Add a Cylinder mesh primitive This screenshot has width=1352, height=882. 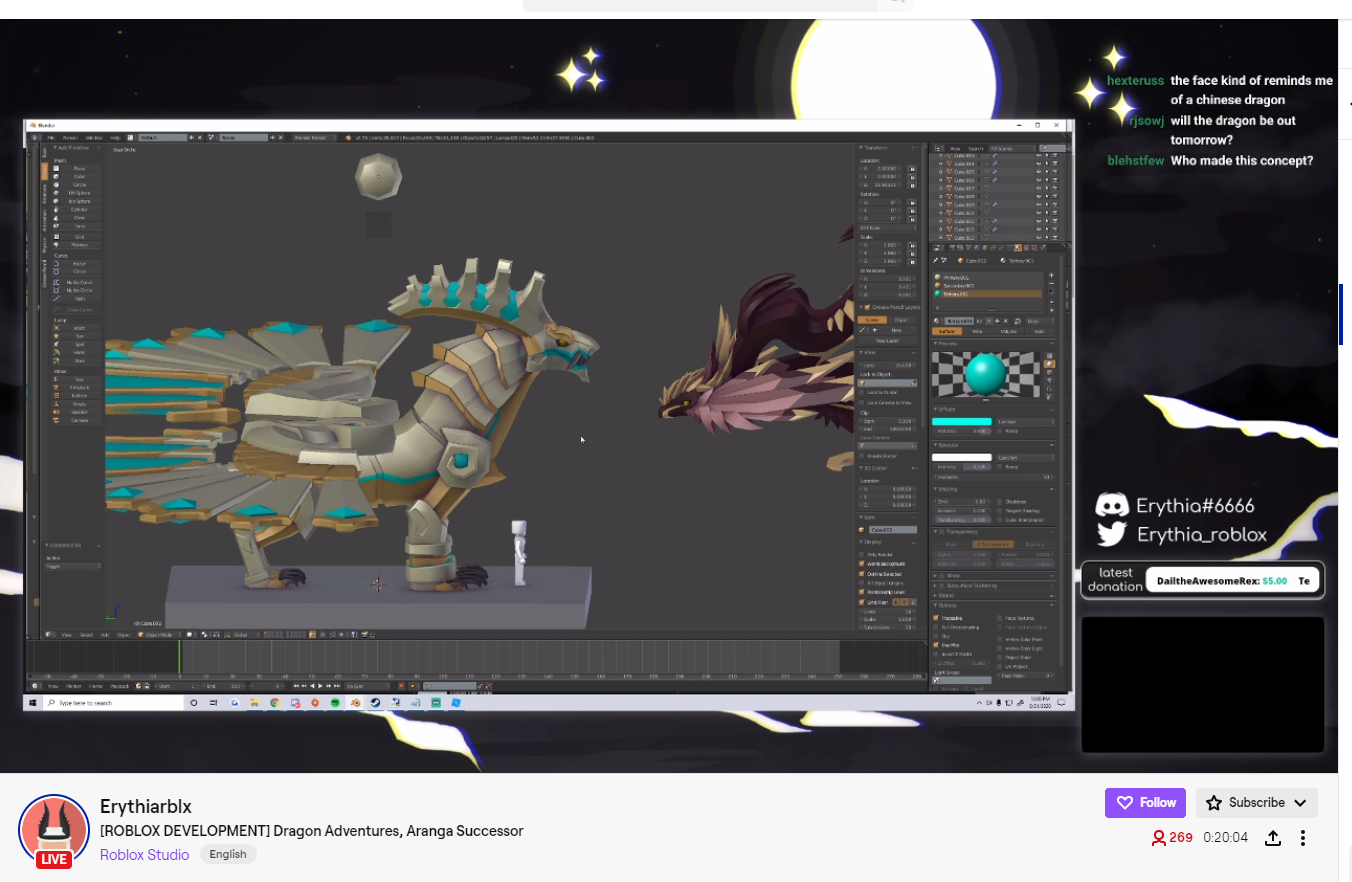click(77, 209)
